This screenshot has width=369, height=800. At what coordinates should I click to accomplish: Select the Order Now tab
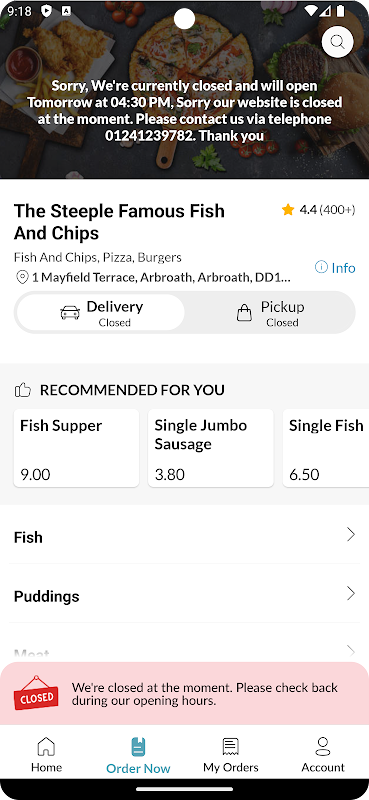coord(138,755)
